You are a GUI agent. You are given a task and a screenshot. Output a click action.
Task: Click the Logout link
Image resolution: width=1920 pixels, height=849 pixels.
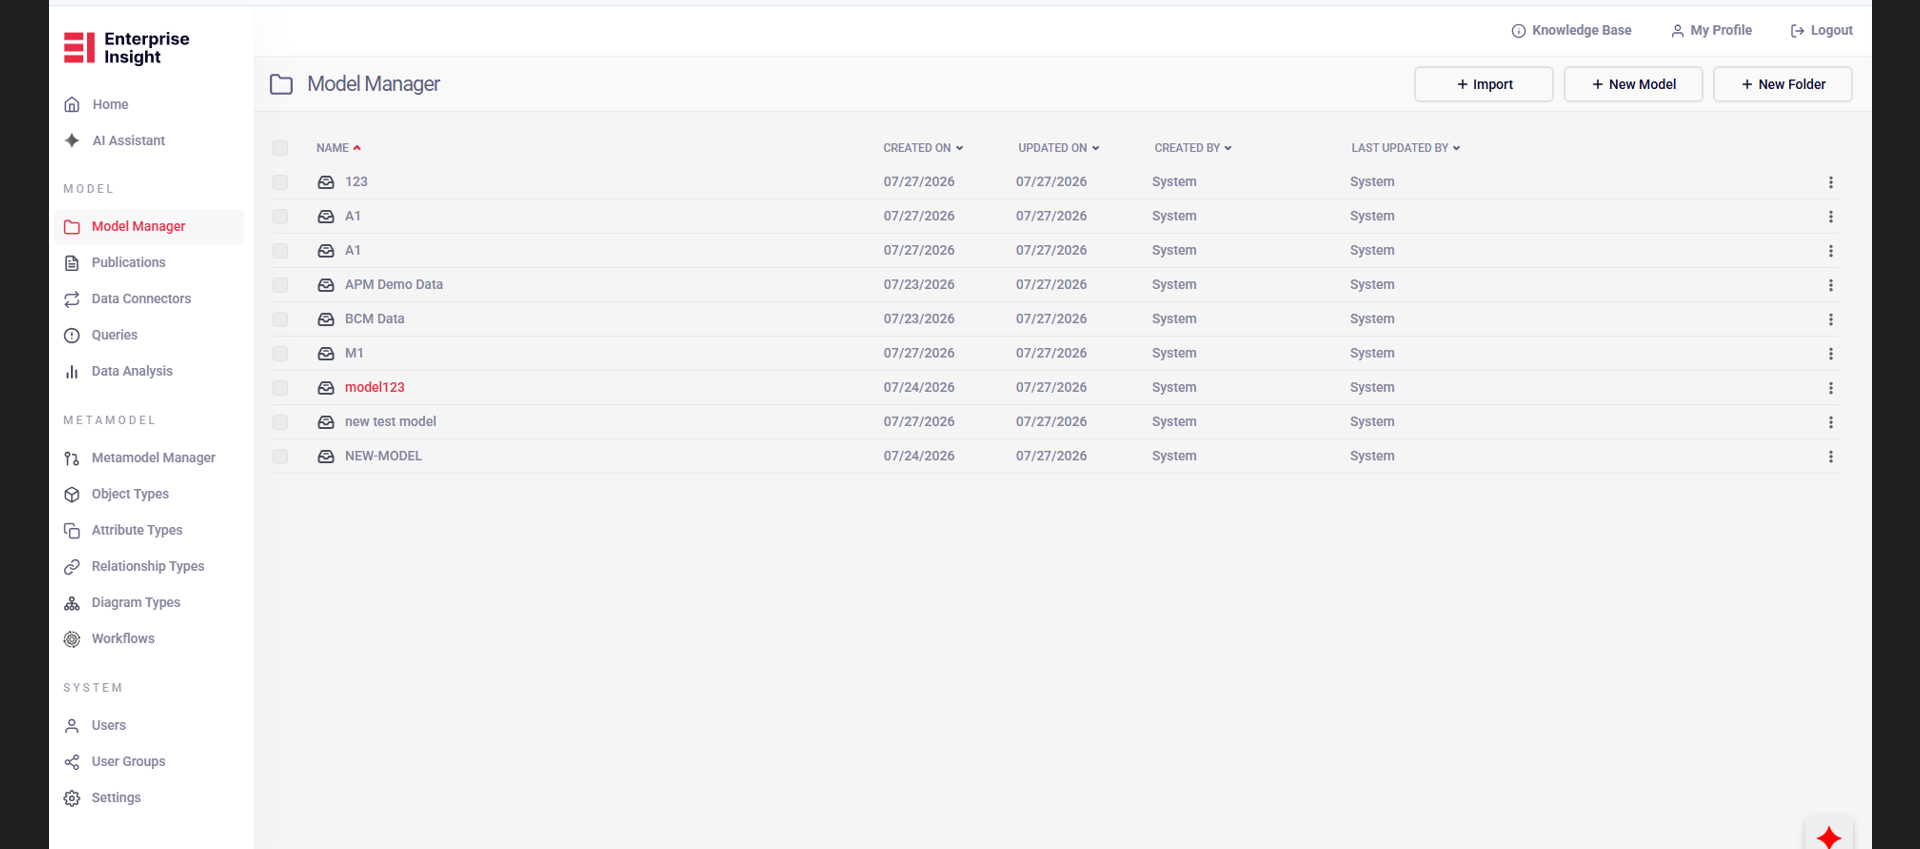pos(1821,31)
